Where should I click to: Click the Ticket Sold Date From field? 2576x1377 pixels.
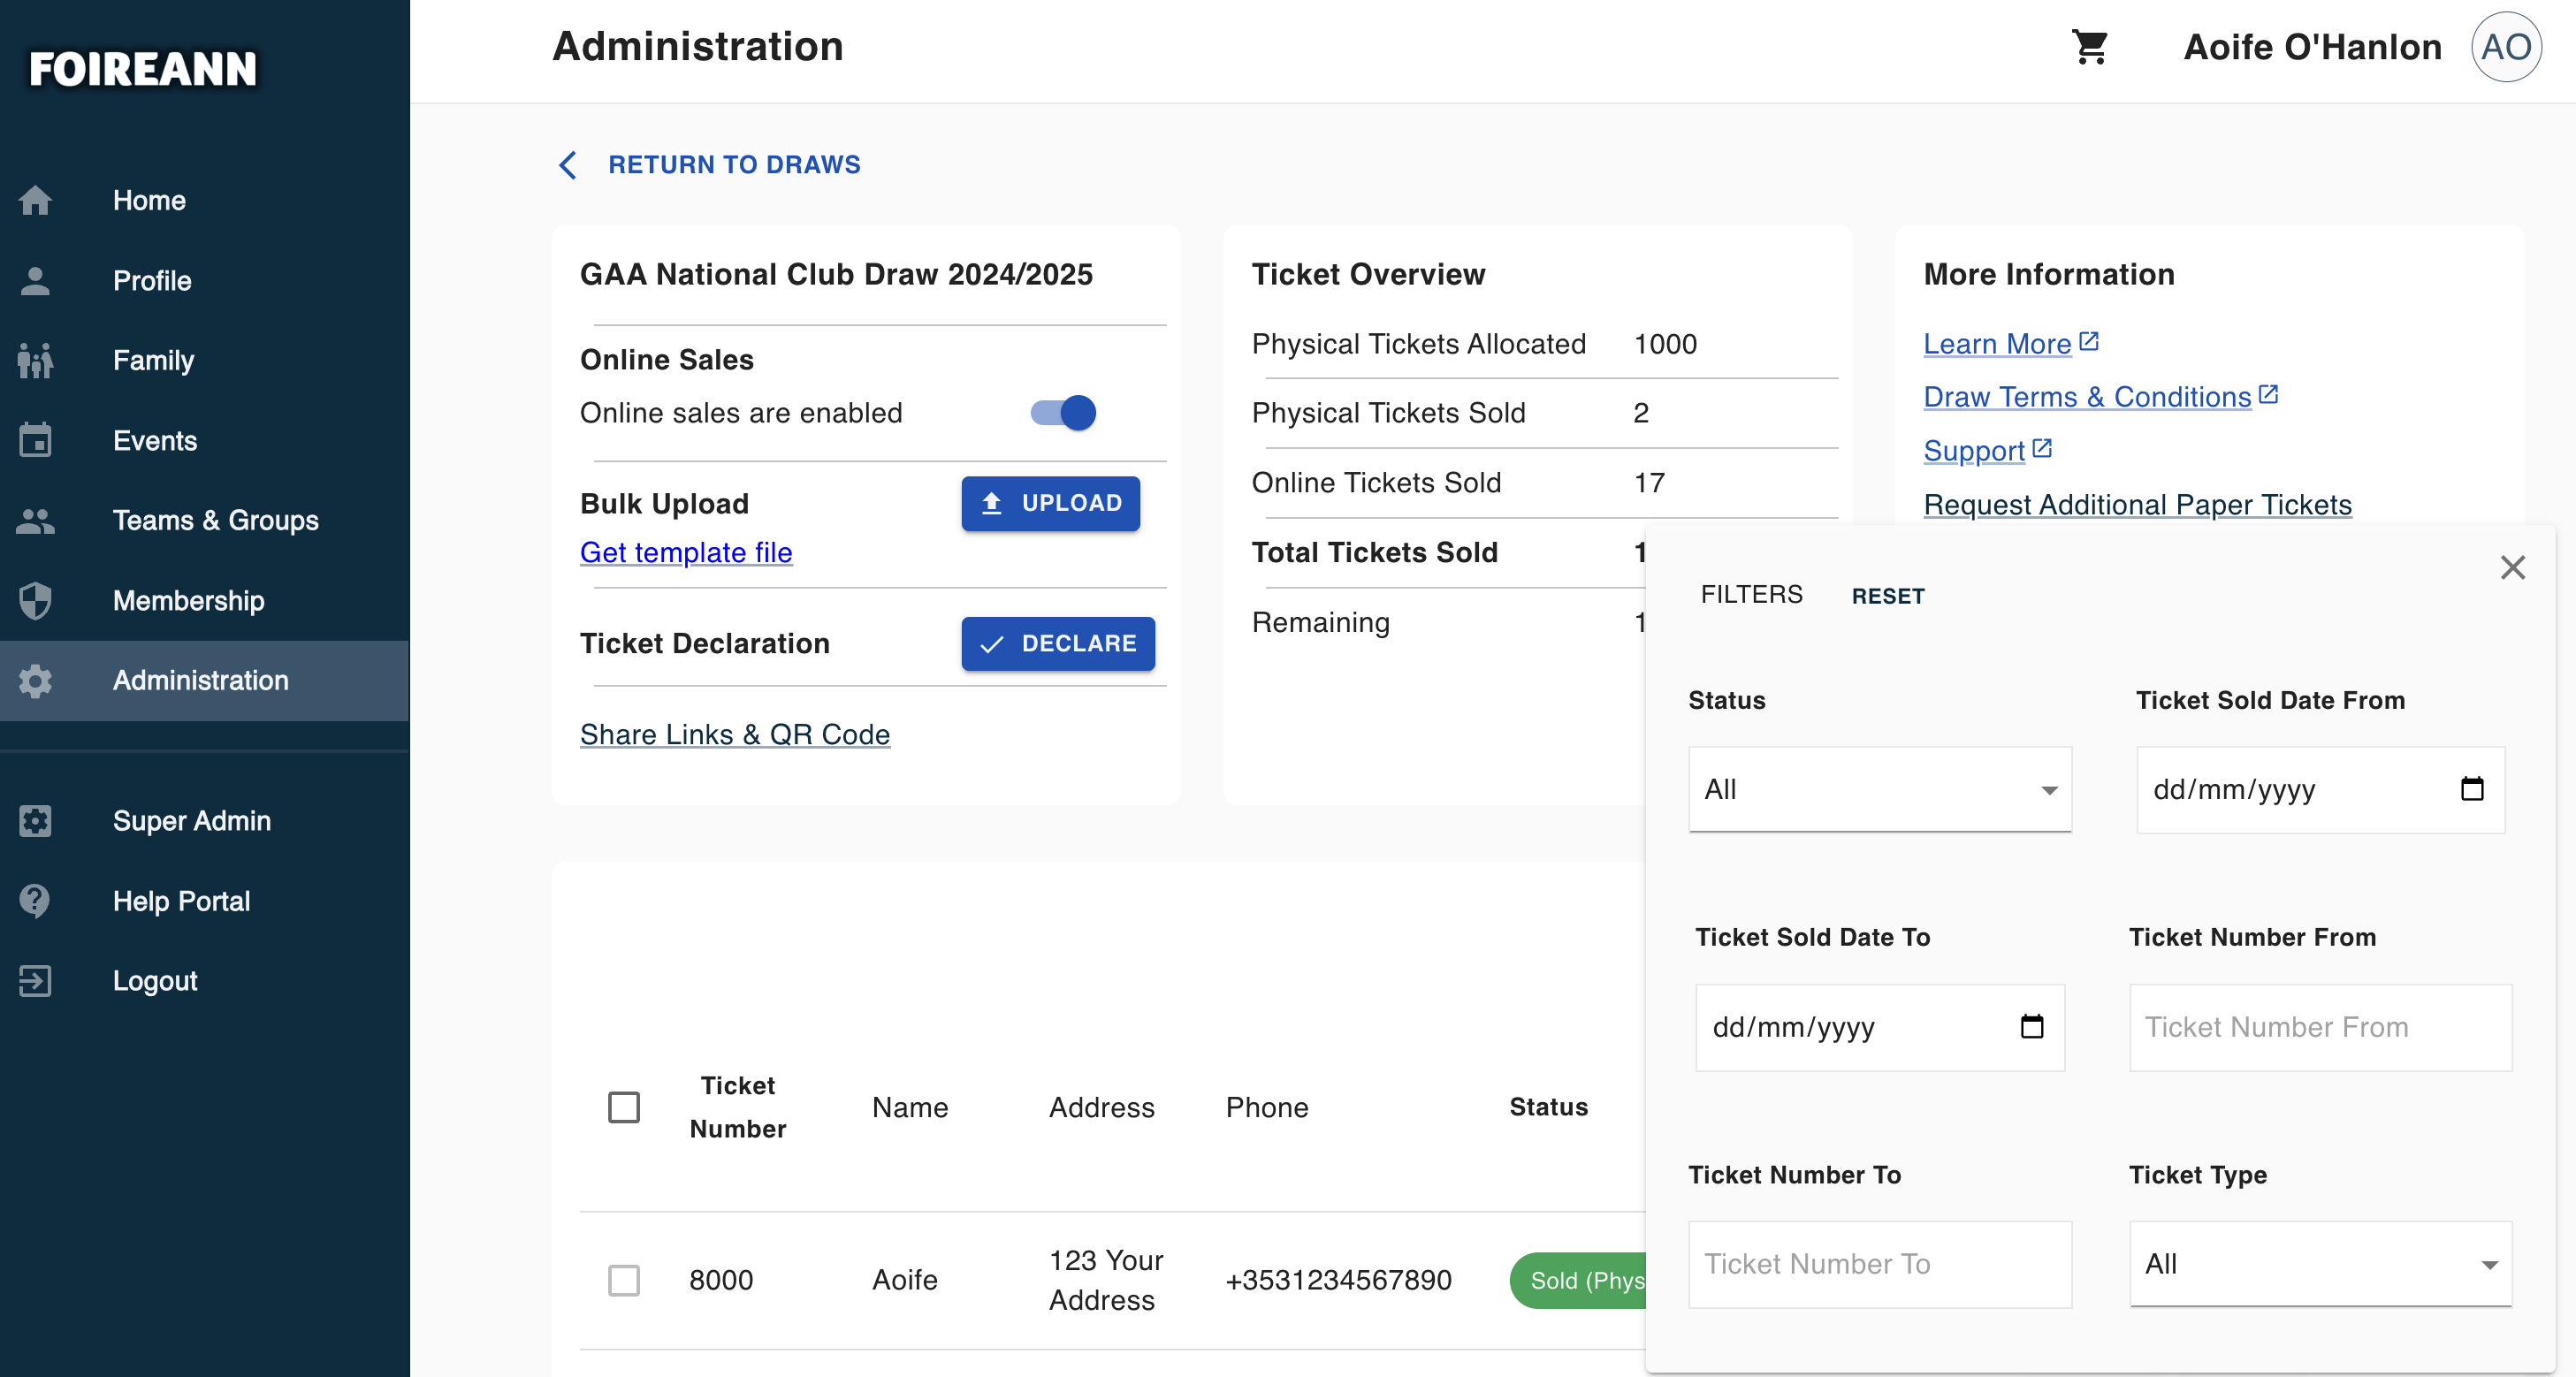click(x=2320, y=789)
